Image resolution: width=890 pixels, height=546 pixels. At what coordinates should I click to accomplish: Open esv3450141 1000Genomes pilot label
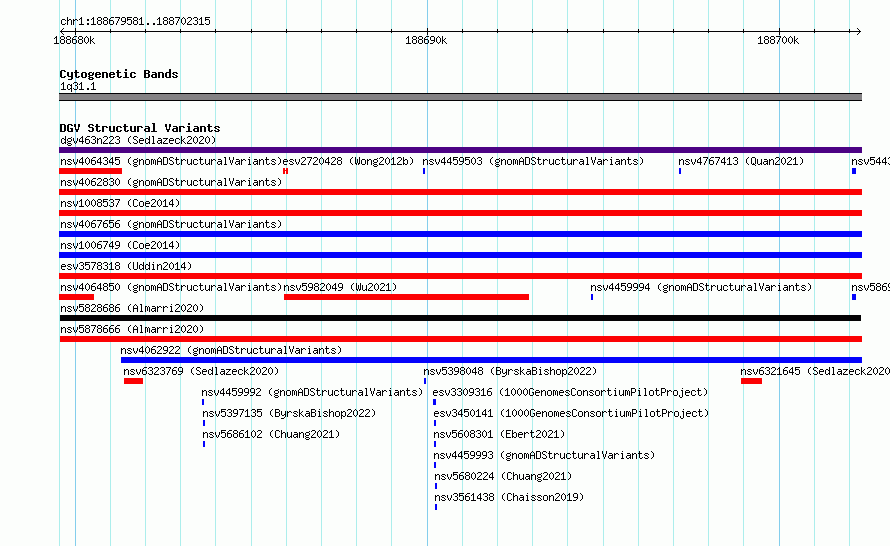[571, 413]
